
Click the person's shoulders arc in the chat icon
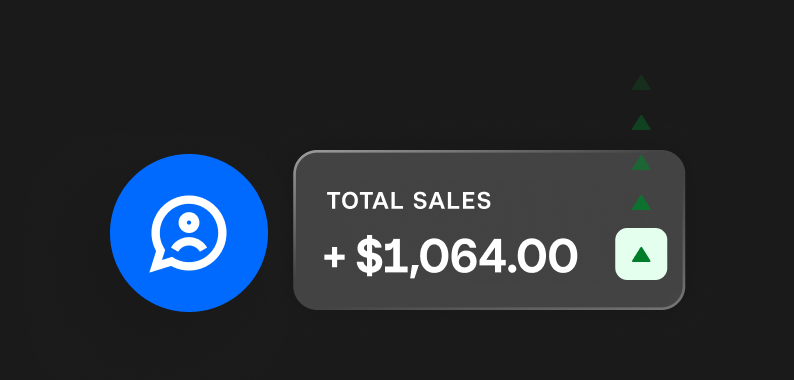click(x=189, y=244)
